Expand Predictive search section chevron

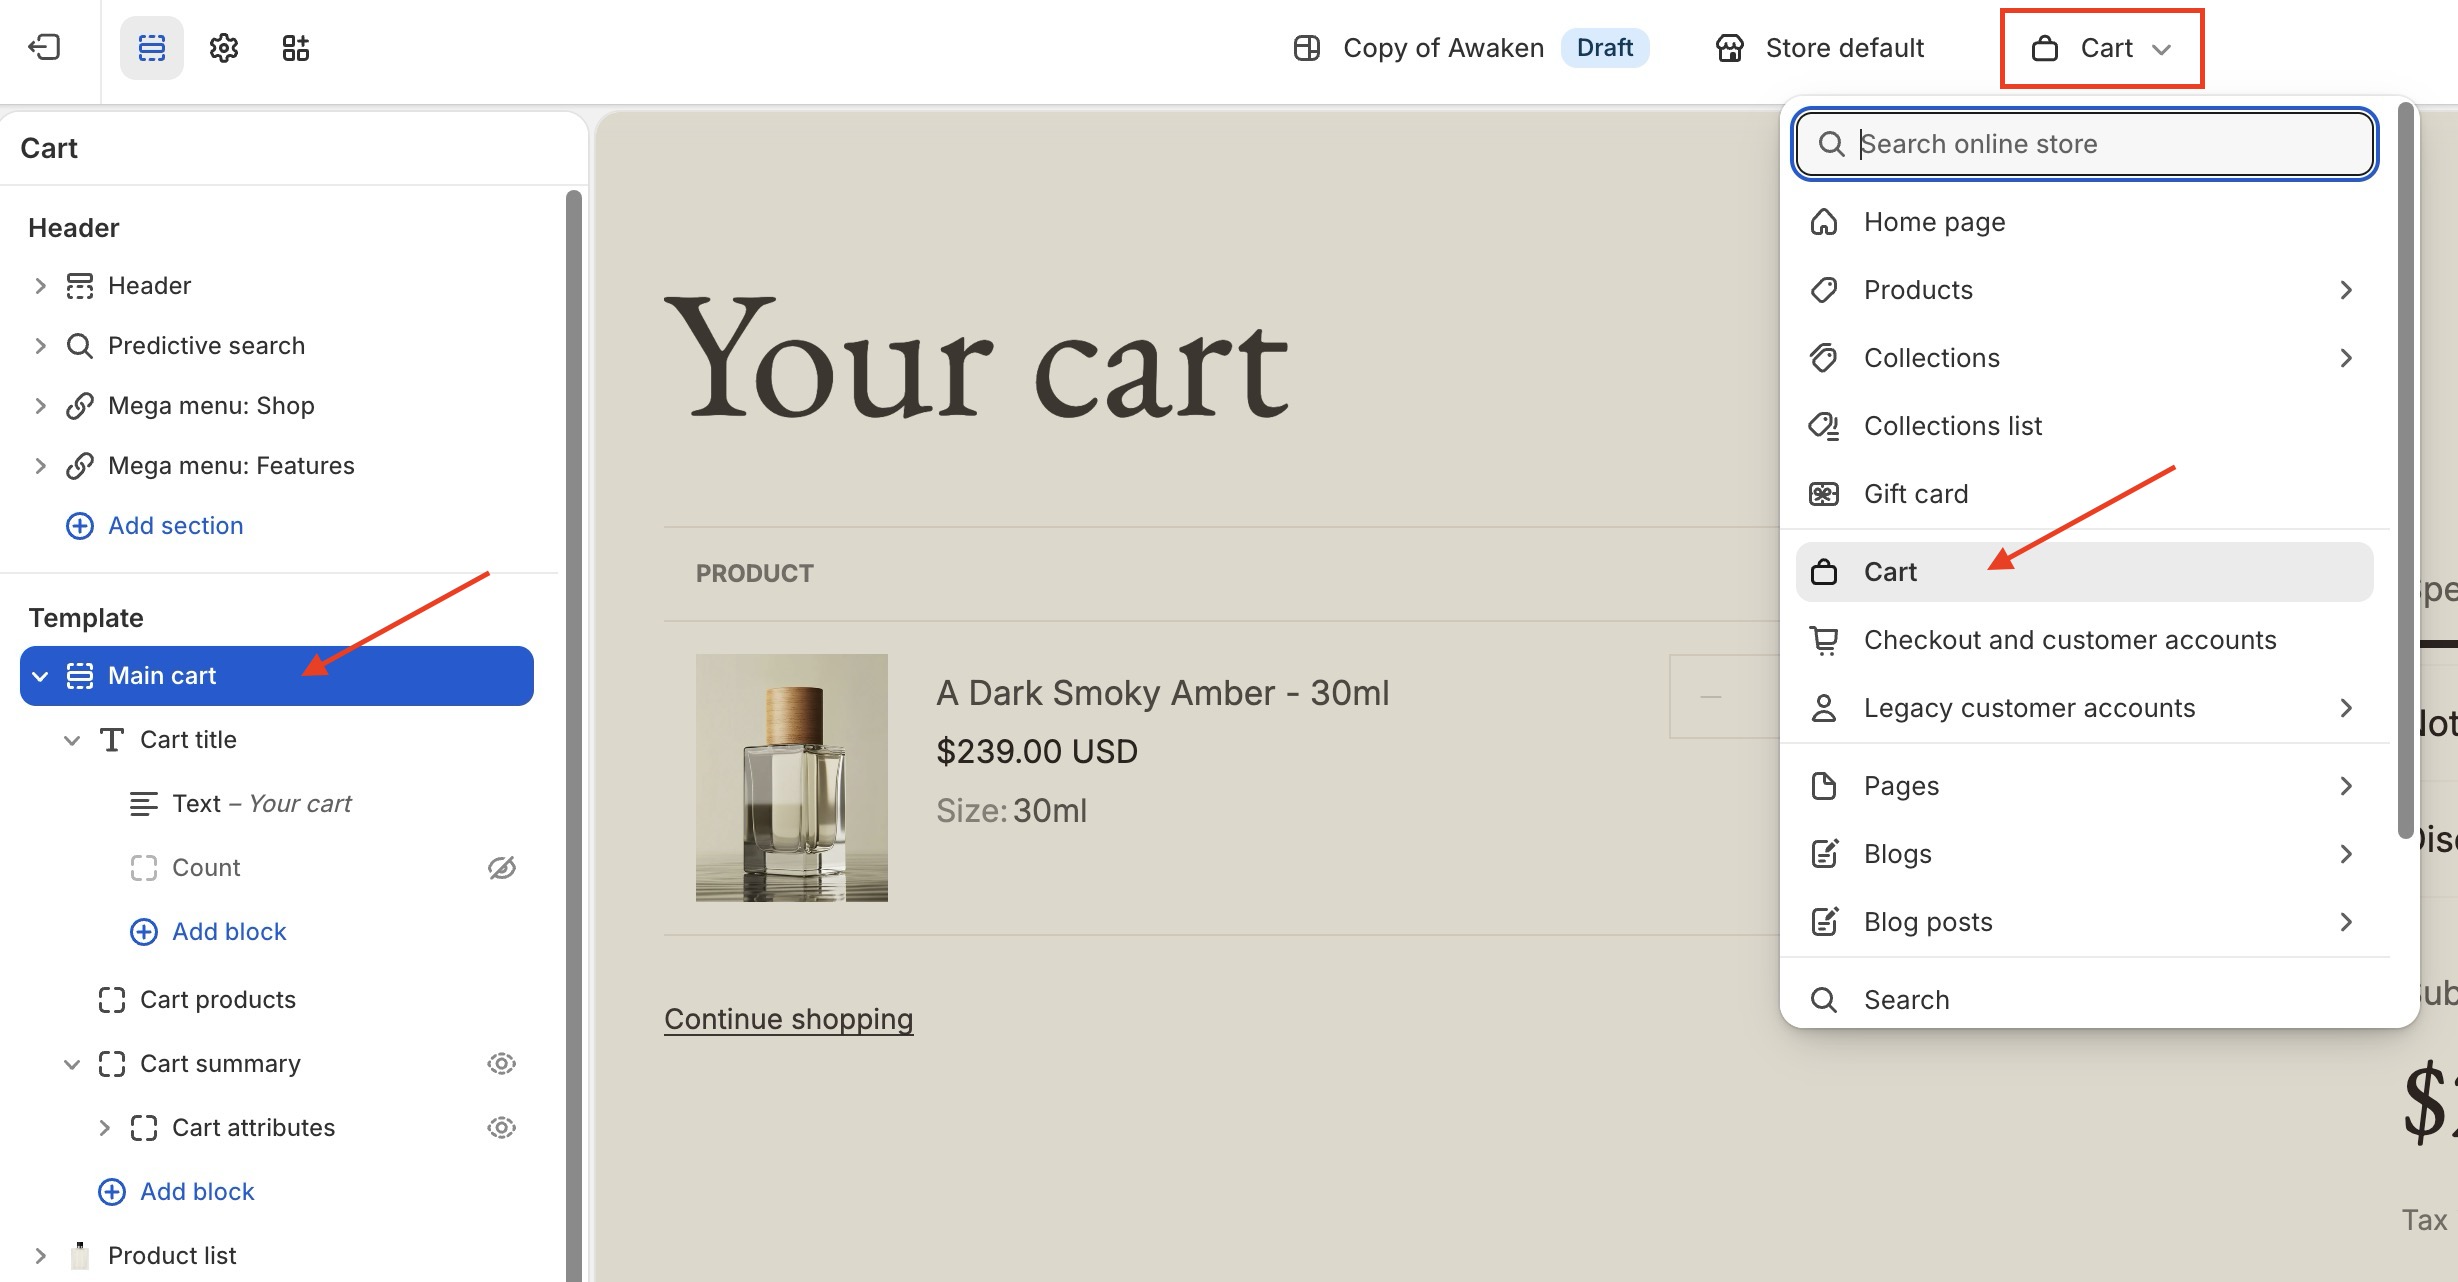point(40,346)
